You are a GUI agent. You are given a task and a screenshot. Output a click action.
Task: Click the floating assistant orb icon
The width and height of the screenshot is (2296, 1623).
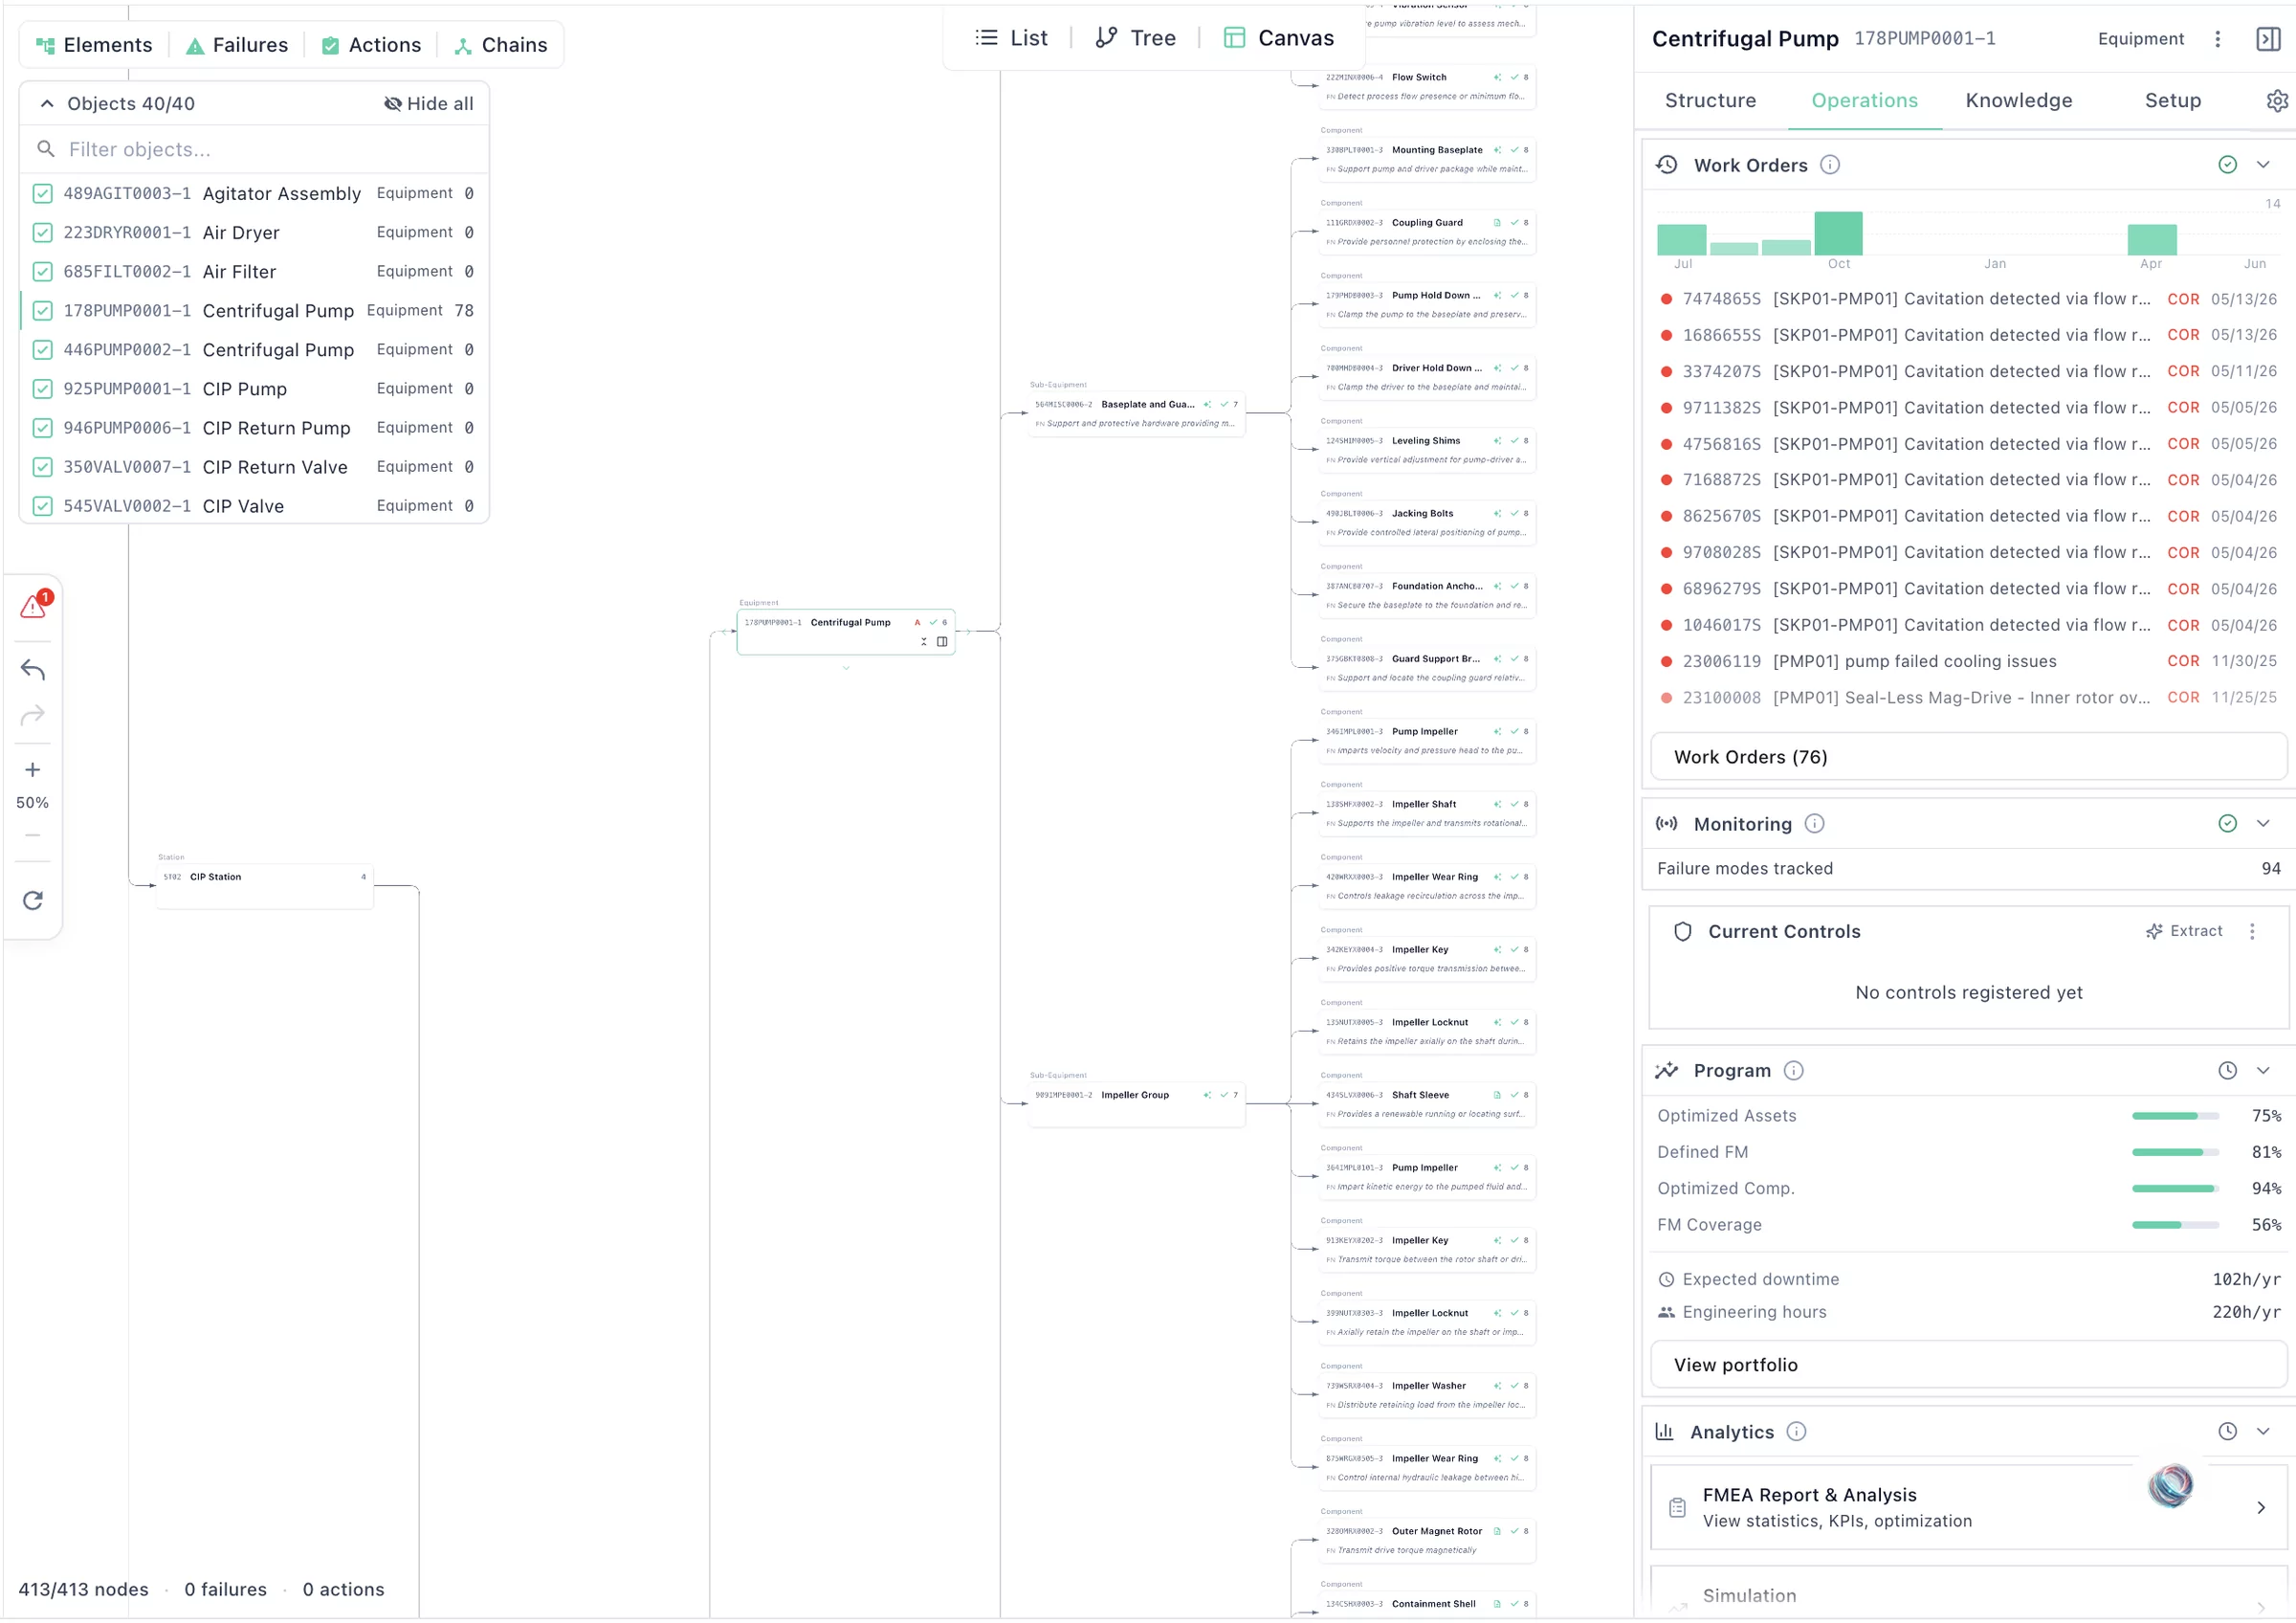click(x=2170, y=1486)
